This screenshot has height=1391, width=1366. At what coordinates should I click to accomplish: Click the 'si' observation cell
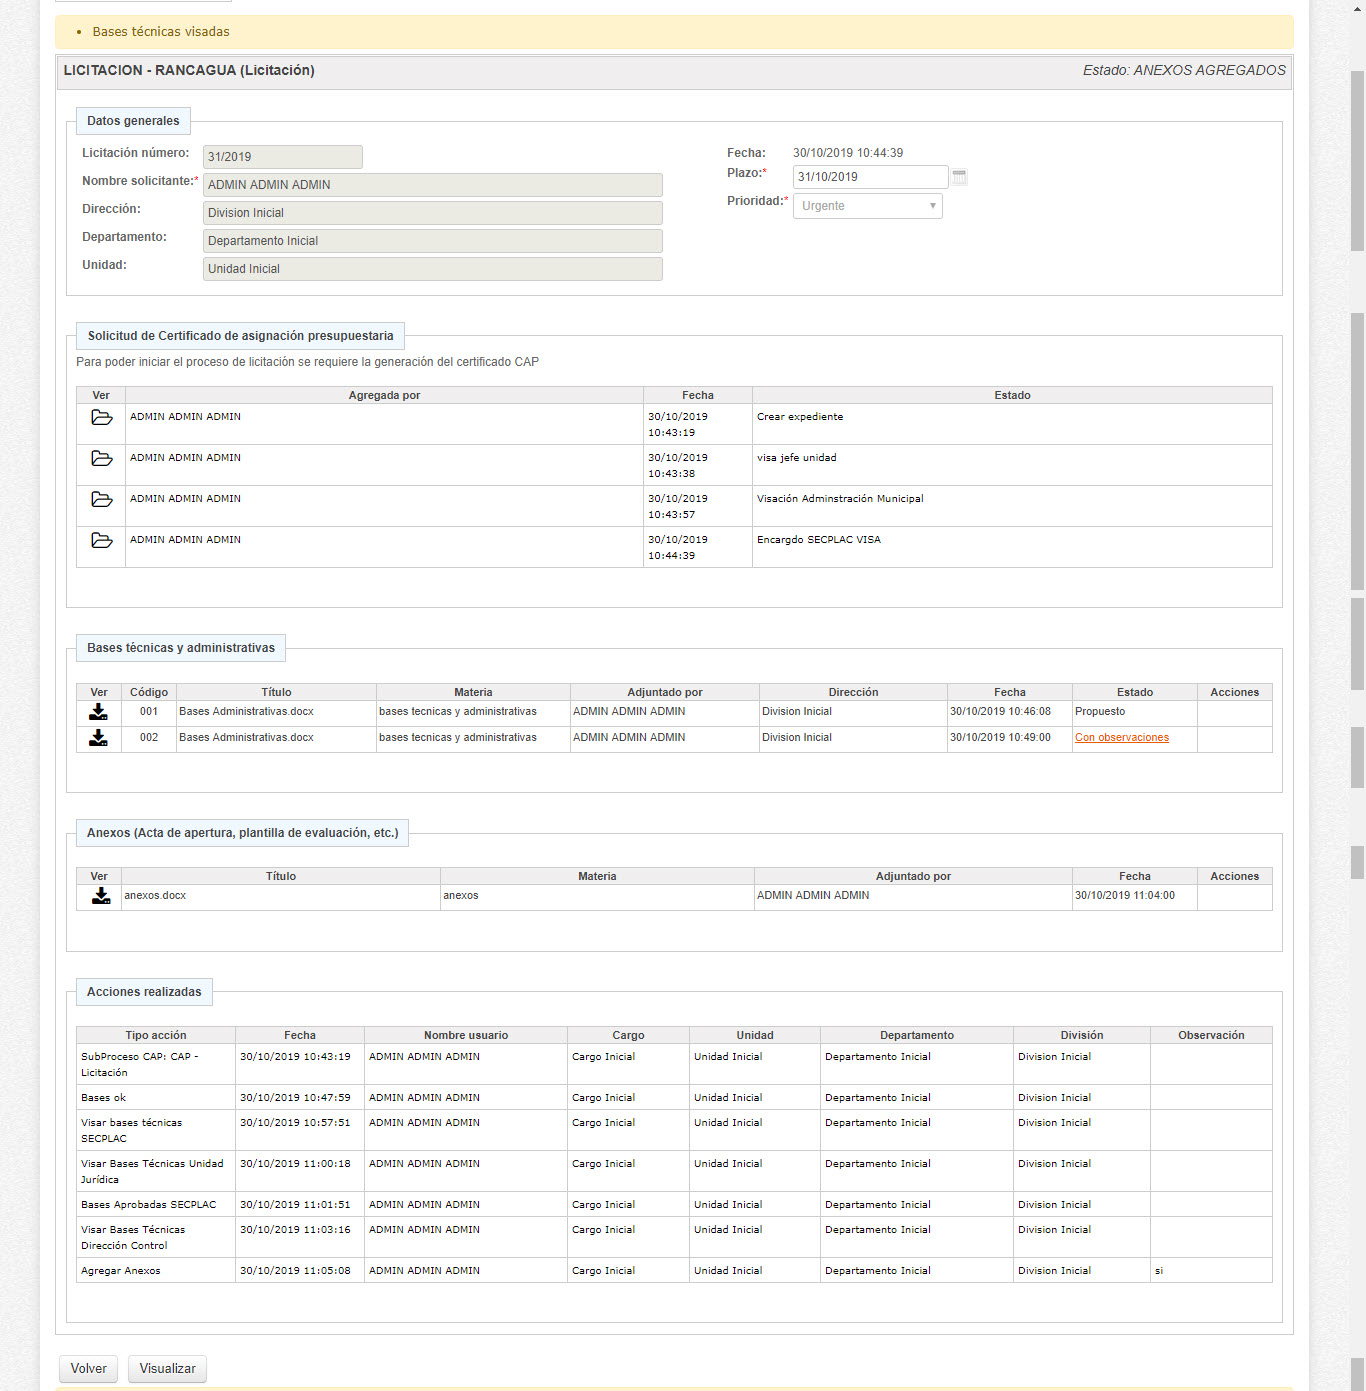click(x=1211, y=1271)
